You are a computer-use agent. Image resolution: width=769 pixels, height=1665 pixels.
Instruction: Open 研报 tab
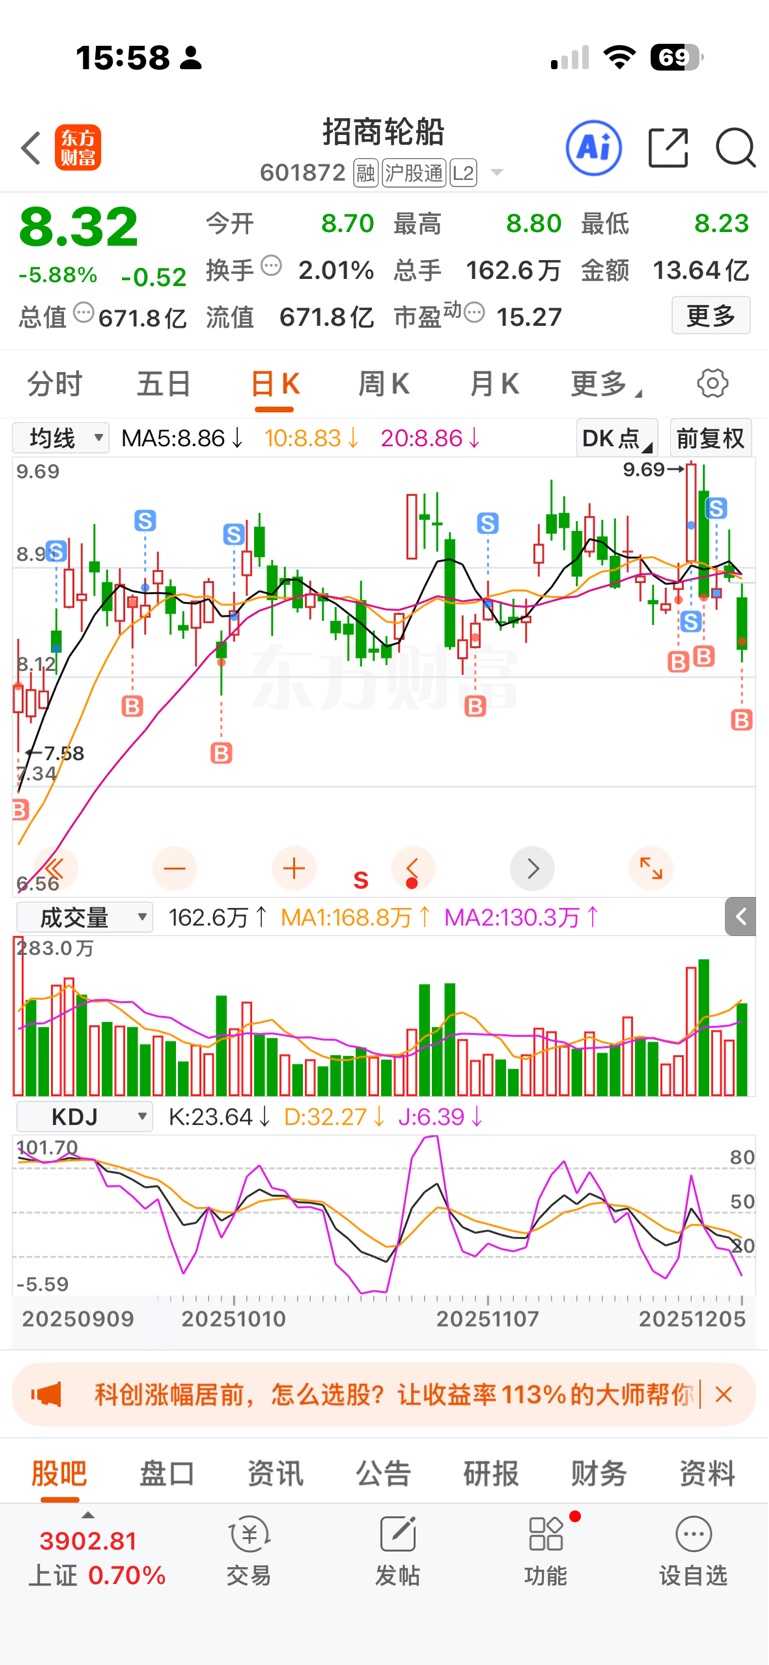coord(491,1473)
